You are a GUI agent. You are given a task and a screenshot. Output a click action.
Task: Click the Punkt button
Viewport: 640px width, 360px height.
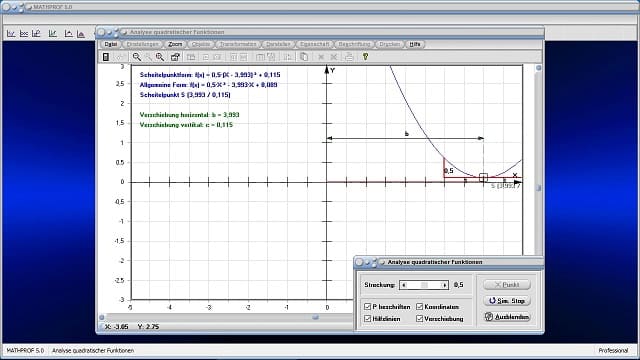click(507, 284)
